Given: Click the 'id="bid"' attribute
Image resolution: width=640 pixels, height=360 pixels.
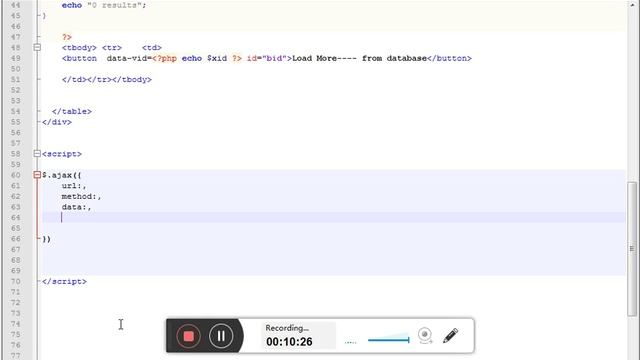Looking at the screenshot, I should [267, 58].
